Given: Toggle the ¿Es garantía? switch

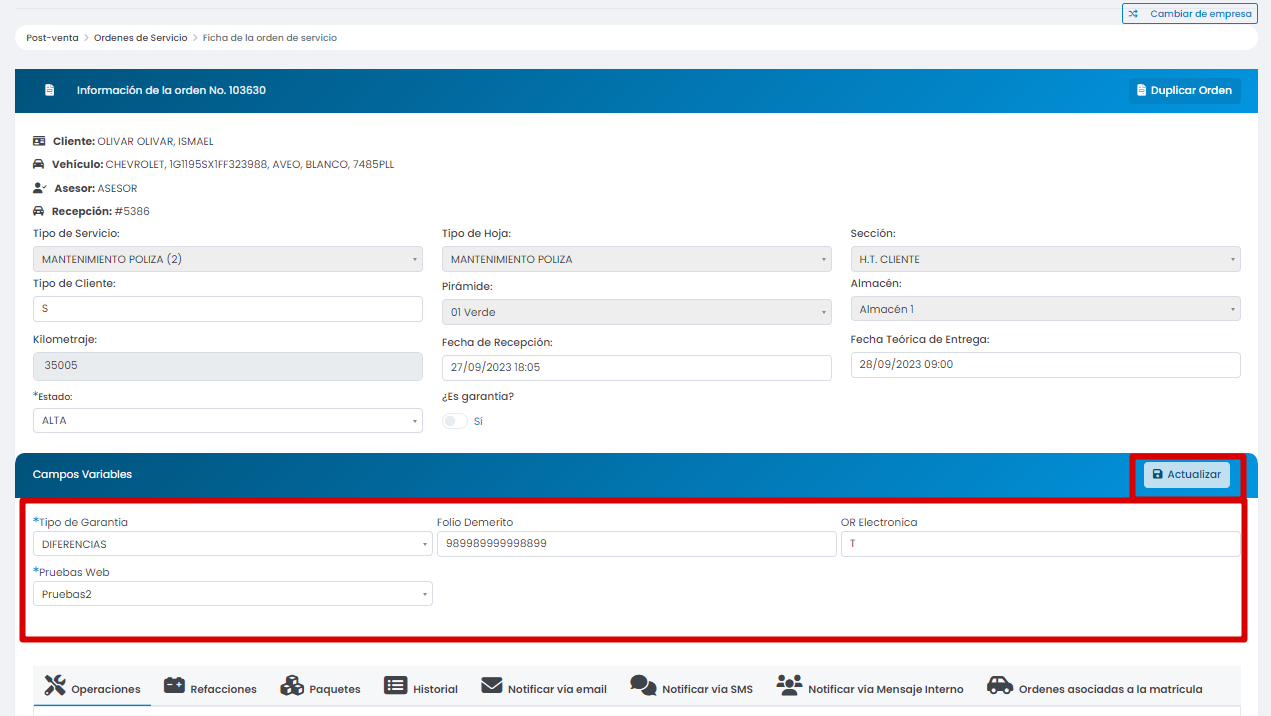Looking at the screenshot, I should click(455, 421).
